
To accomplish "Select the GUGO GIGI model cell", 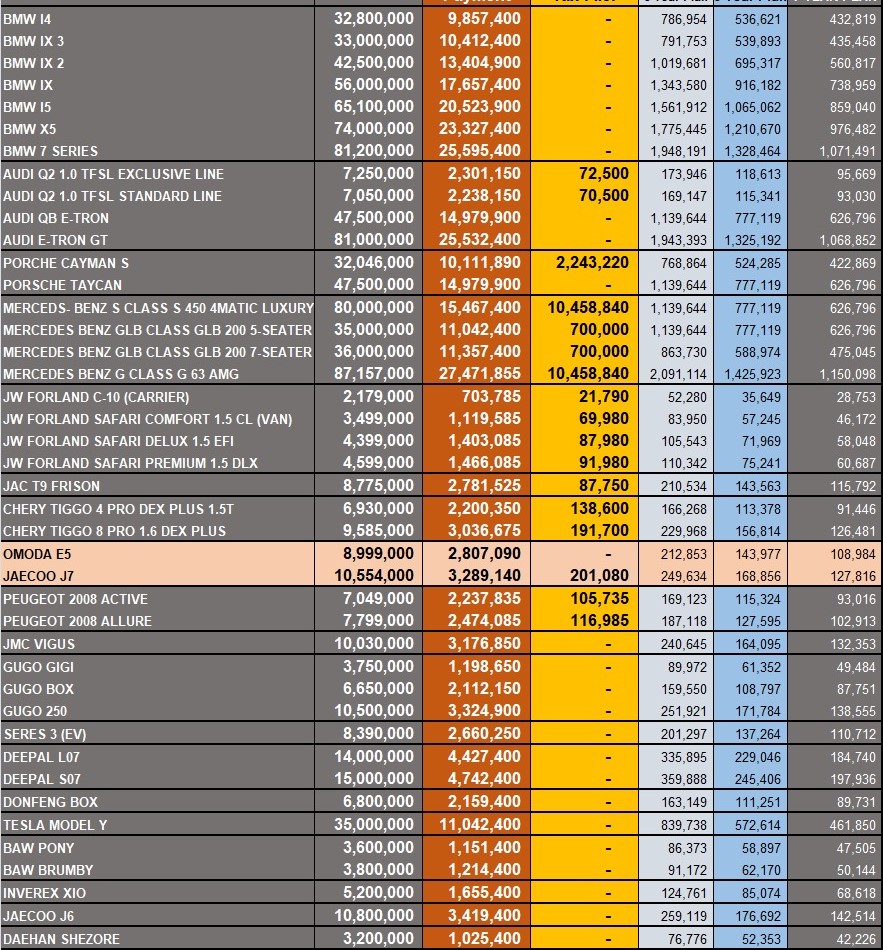I will point(158,667).
